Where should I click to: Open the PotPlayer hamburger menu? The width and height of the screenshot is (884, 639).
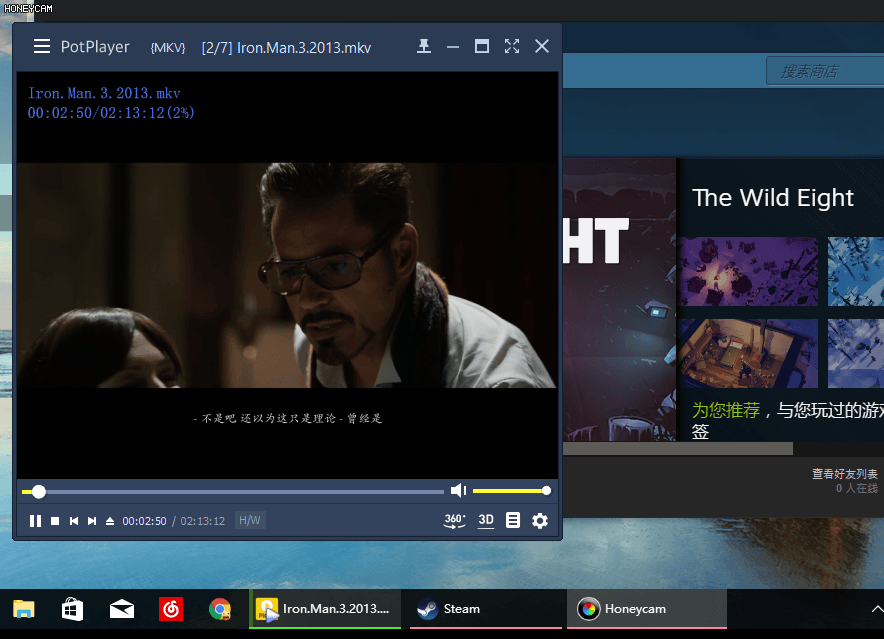click(x=42, y=46)
